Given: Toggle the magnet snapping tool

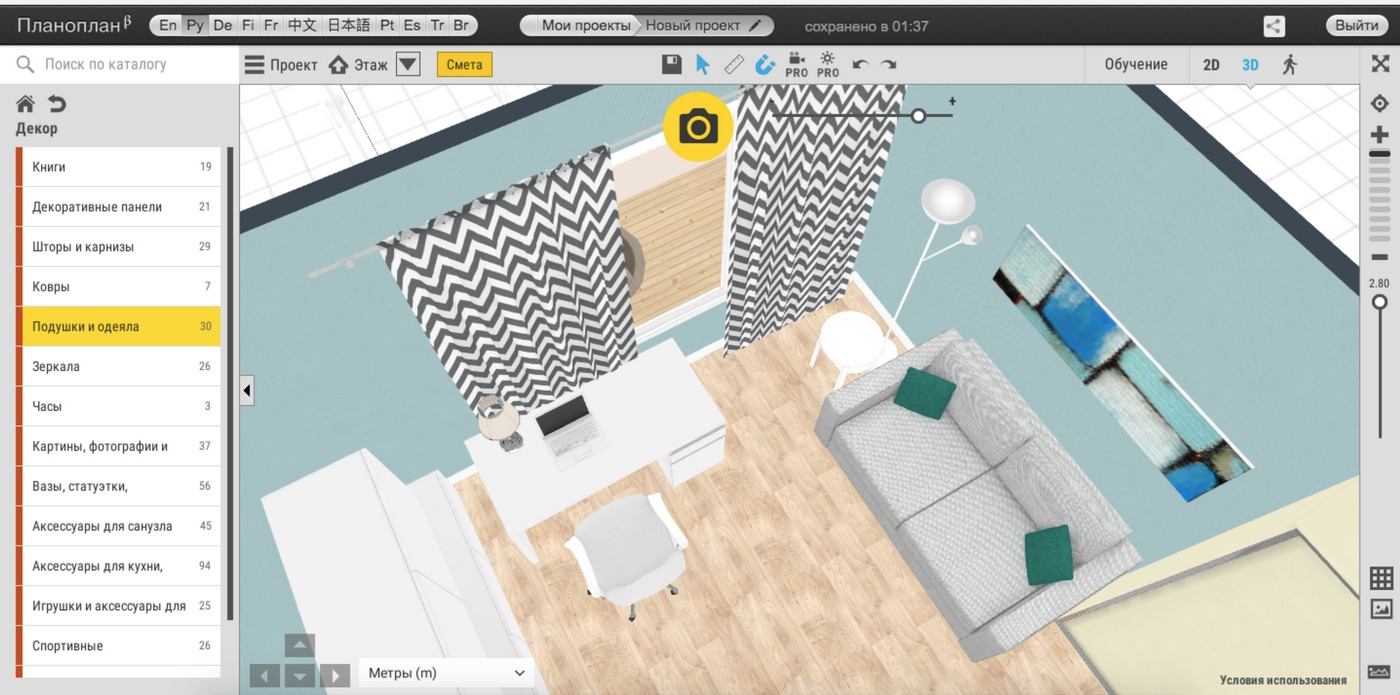Looking at the screenshot, I should click(765, 65).
